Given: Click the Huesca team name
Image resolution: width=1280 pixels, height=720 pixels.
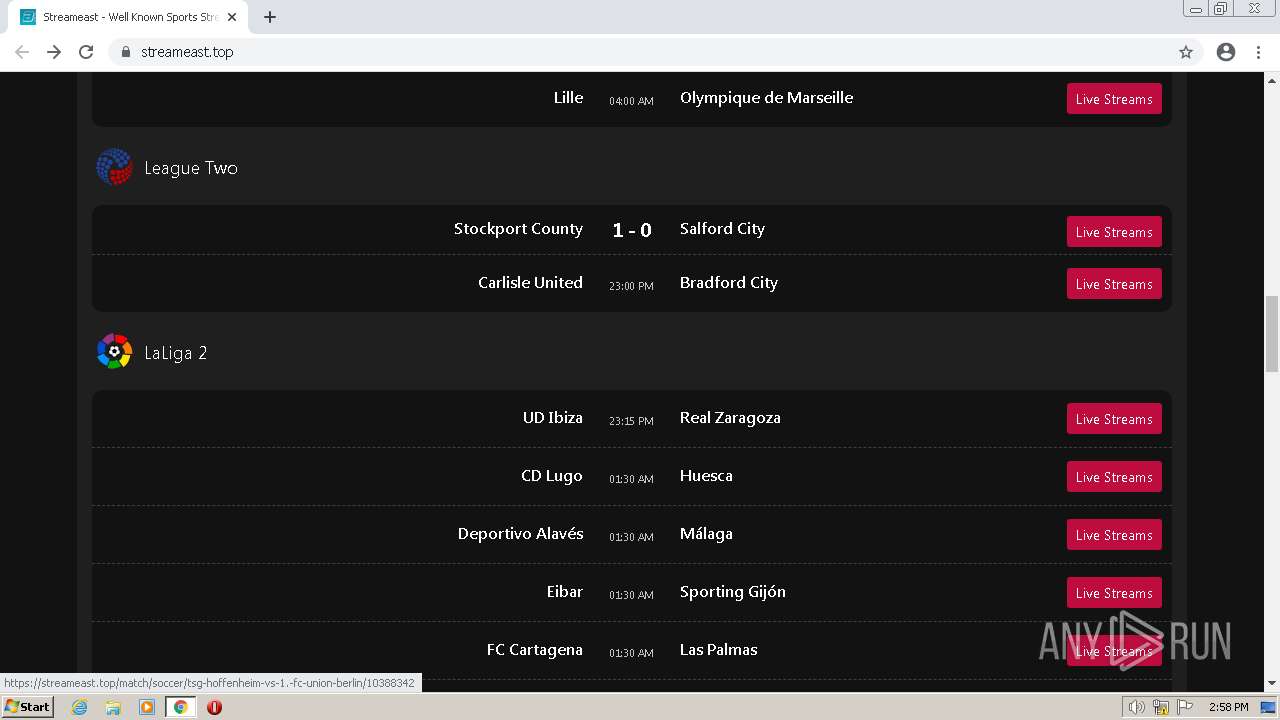Looking at the screenshot, I should pos(706,476).
